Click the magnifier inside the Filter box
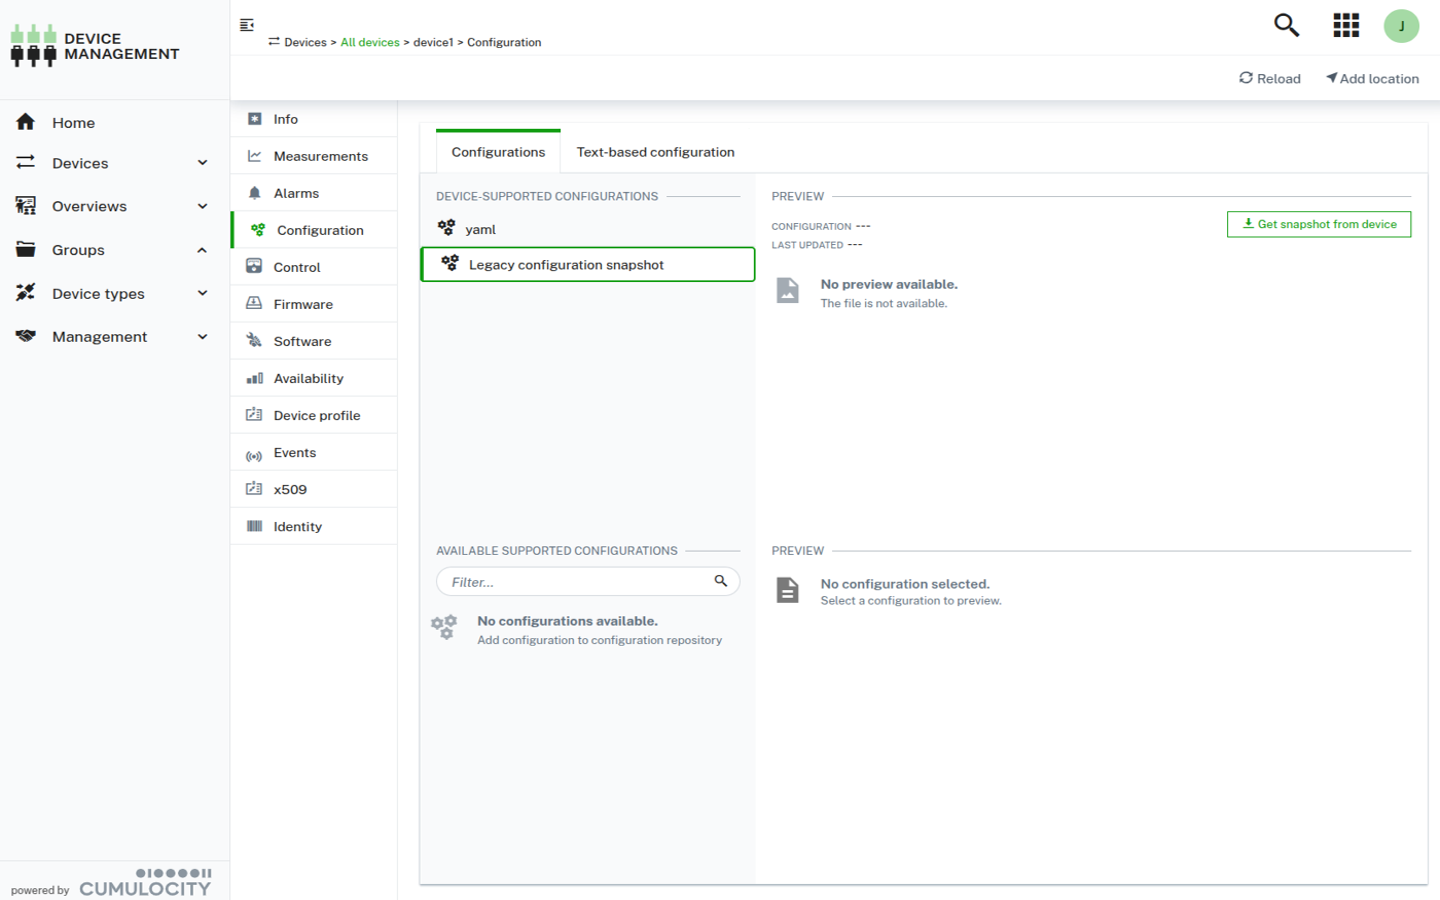This screenshot has width=1440, height=900. (720, 580)
